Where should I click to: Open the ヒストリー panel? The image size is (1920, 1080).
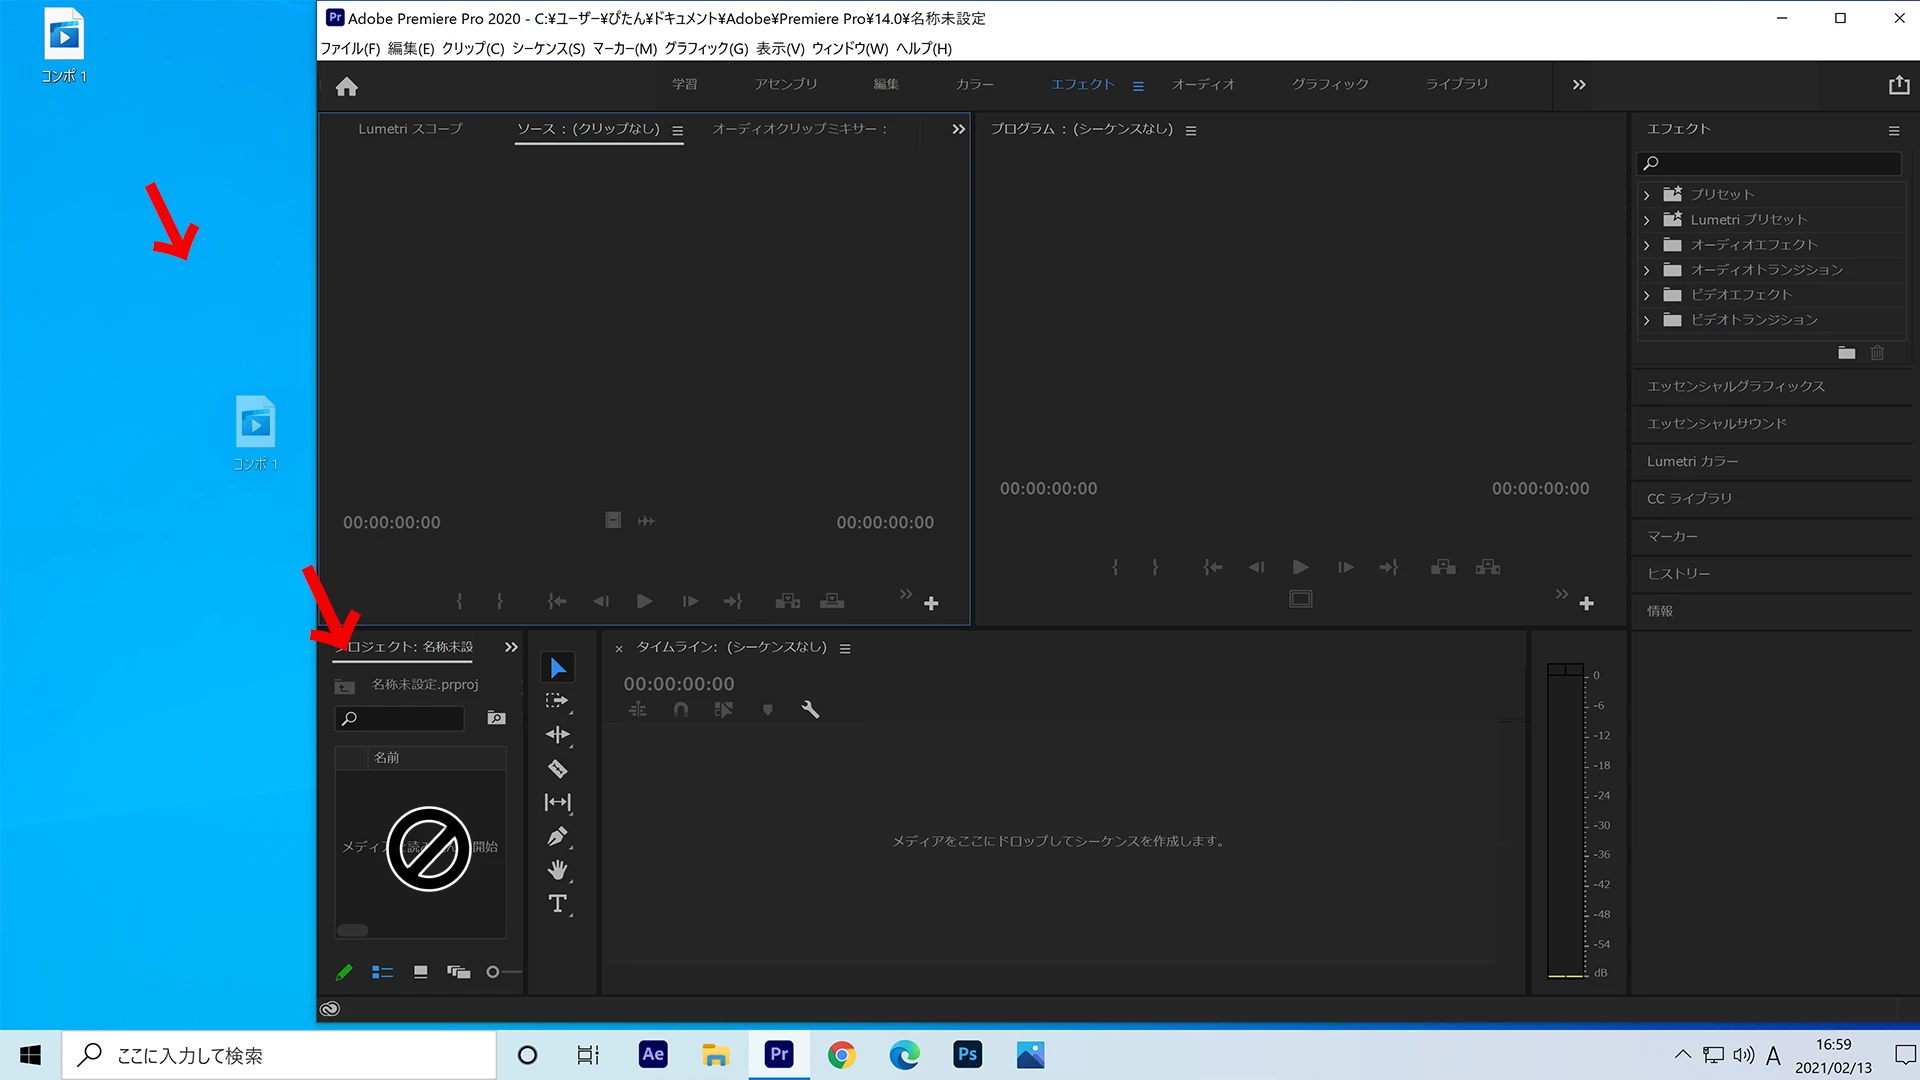click(x=1679, y=574)
